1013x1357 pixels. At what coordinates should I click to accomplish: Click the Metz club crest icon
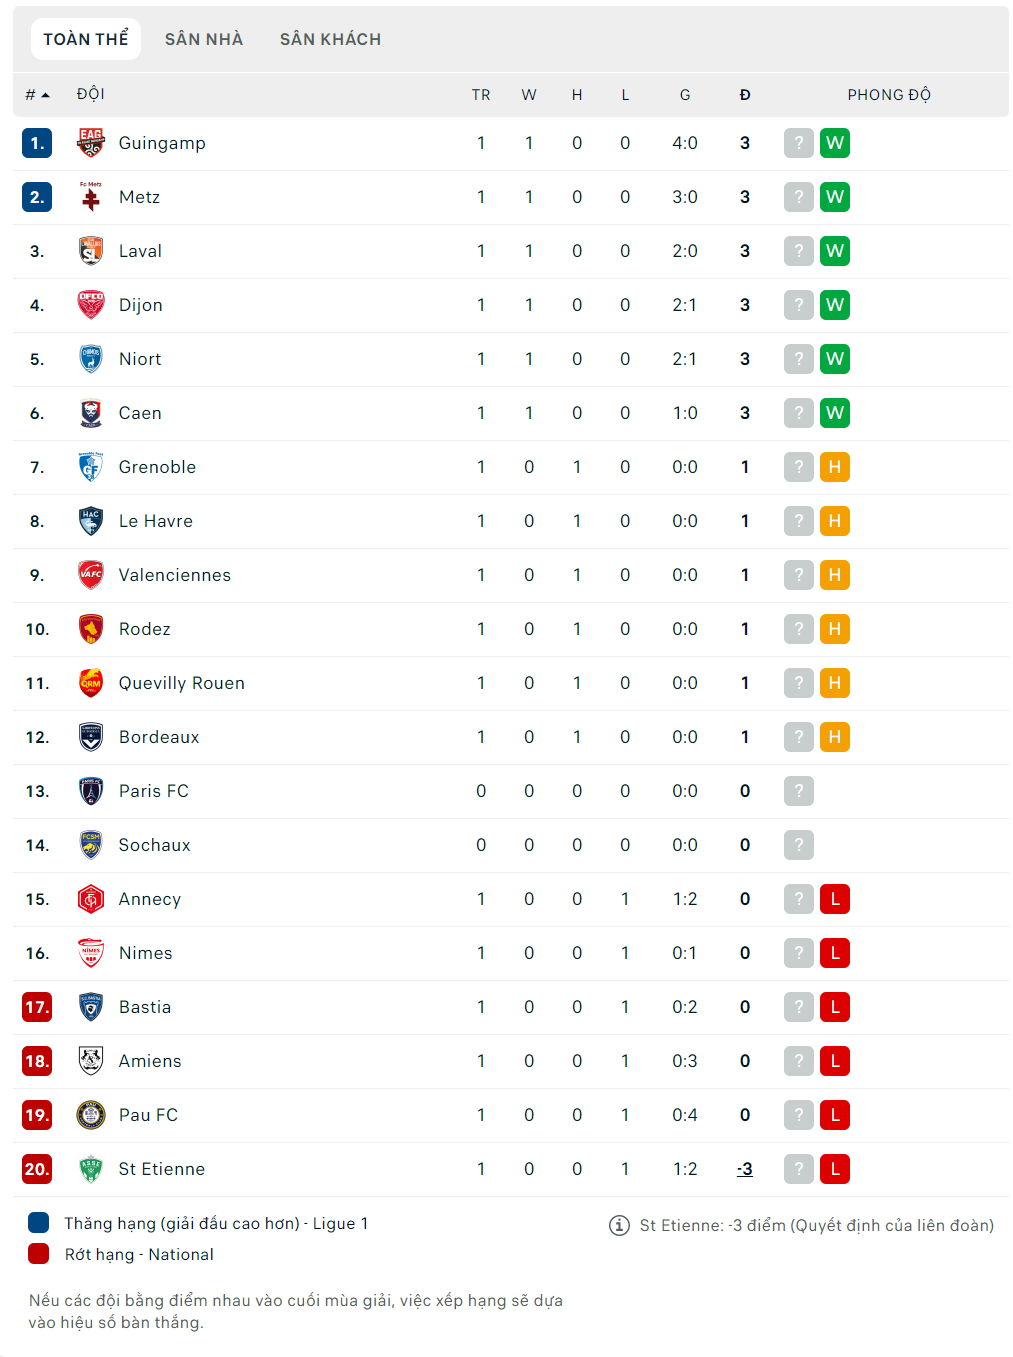(91, 197)
